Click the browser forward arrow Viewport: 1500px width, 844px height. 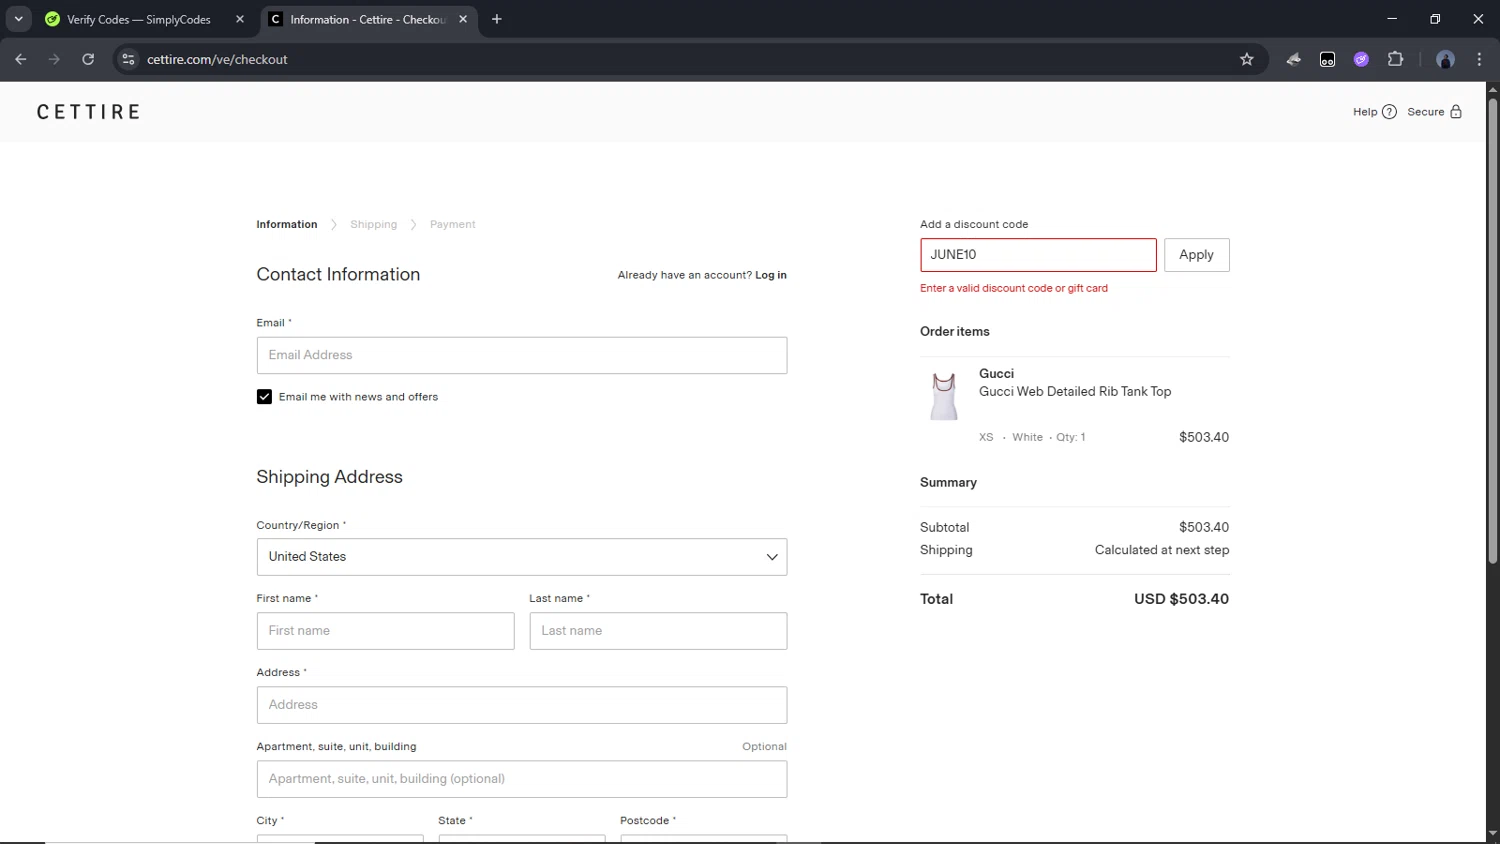[54, 59]
